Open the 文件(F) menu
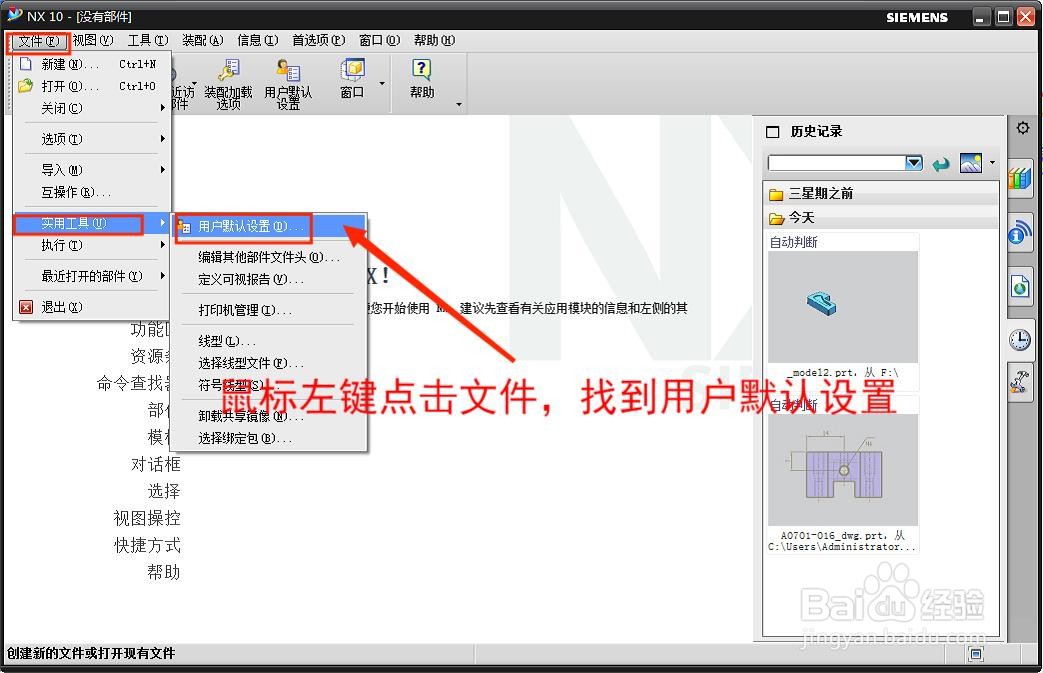1043x673 pixels. click(39, 41)
